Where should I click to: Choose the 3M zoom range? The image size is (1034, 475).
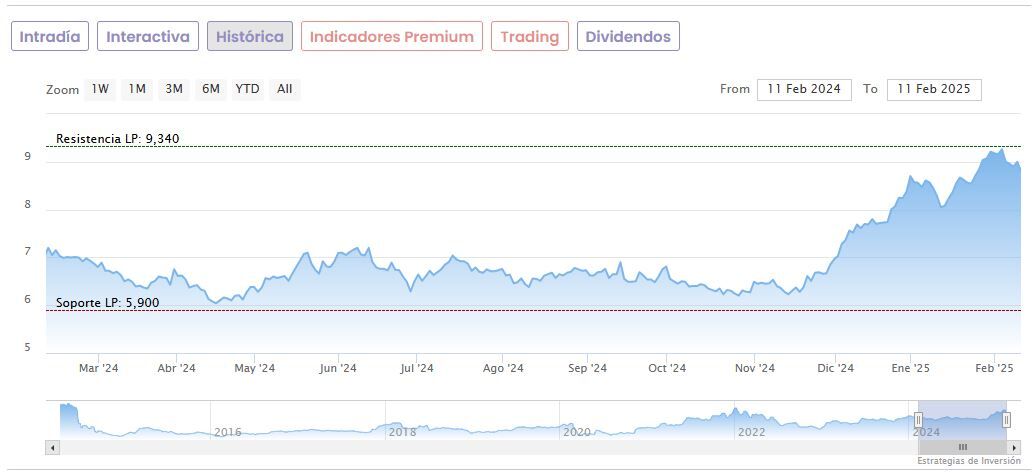[174, 89]
